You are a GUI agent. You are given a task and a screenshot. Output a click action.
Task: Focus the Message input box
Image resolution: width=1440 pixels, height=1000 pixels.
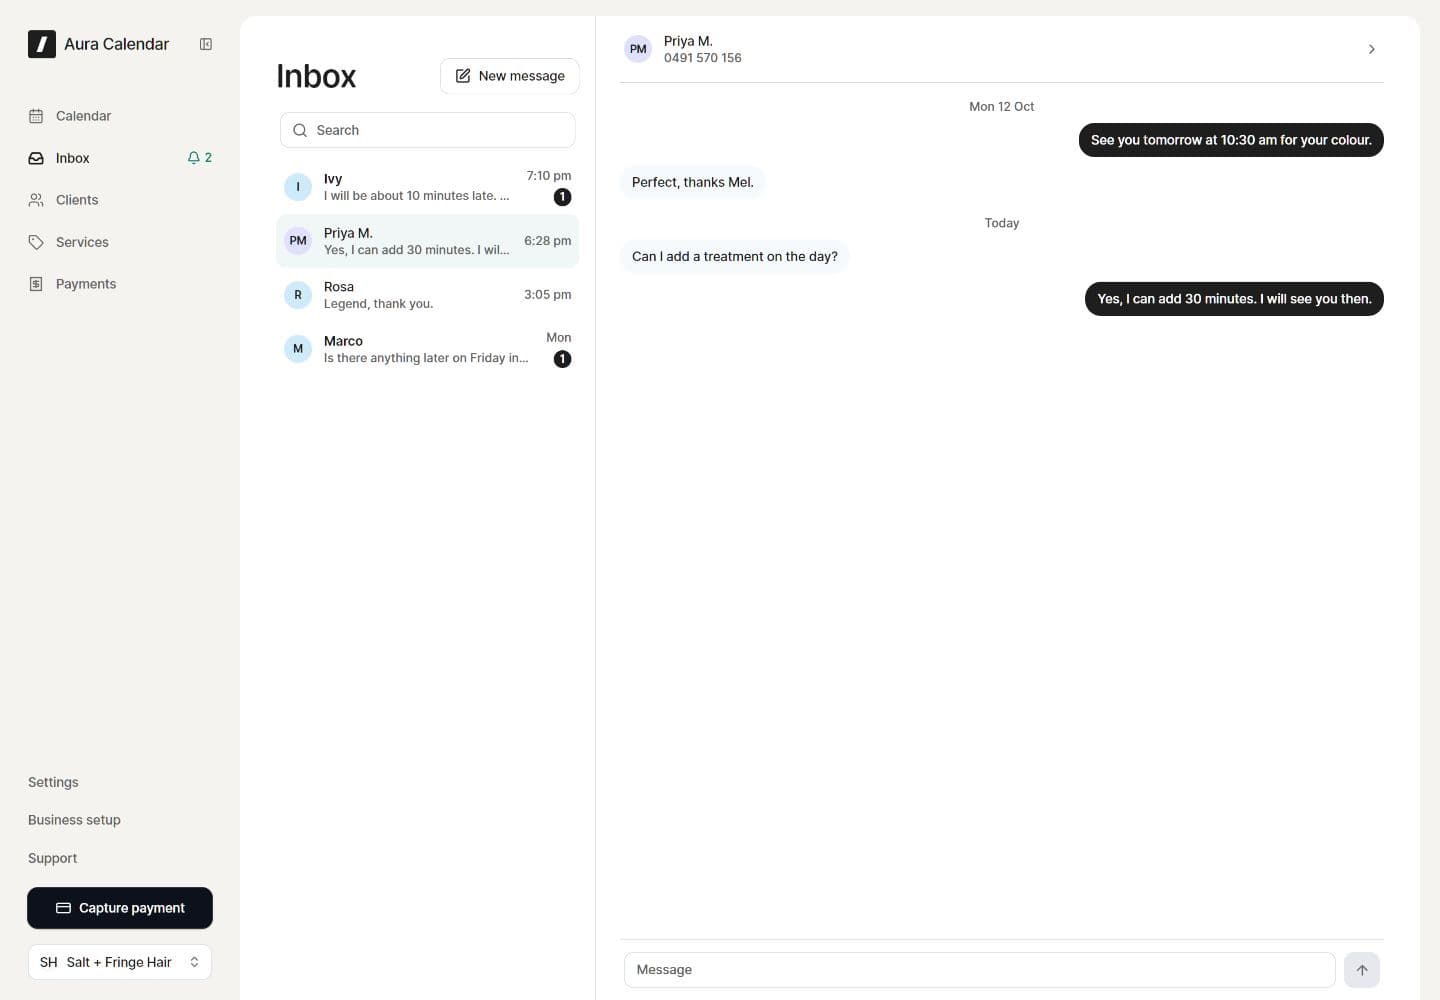[980, 970]
